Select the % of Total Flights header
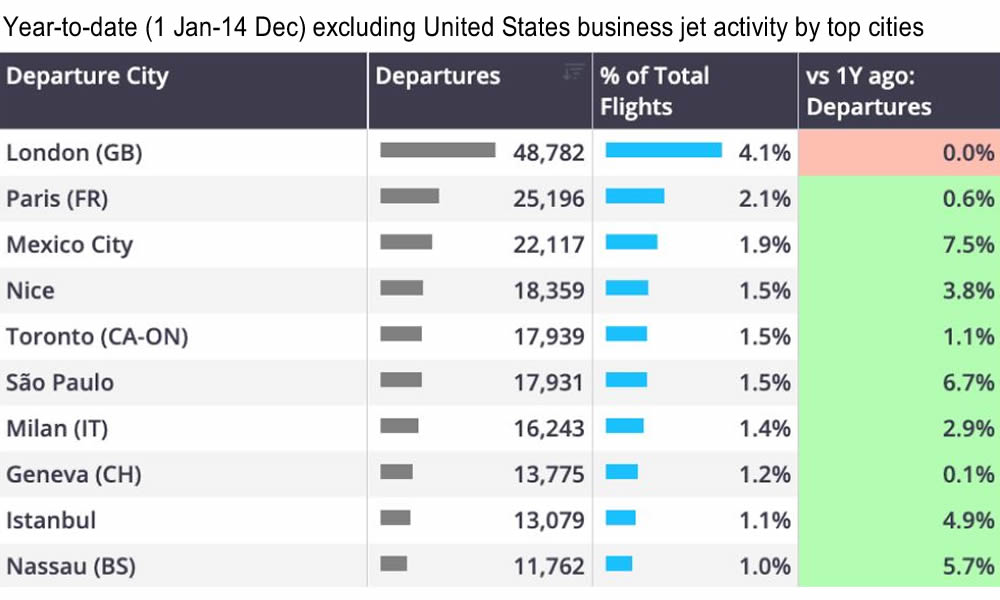 [654, 91]
